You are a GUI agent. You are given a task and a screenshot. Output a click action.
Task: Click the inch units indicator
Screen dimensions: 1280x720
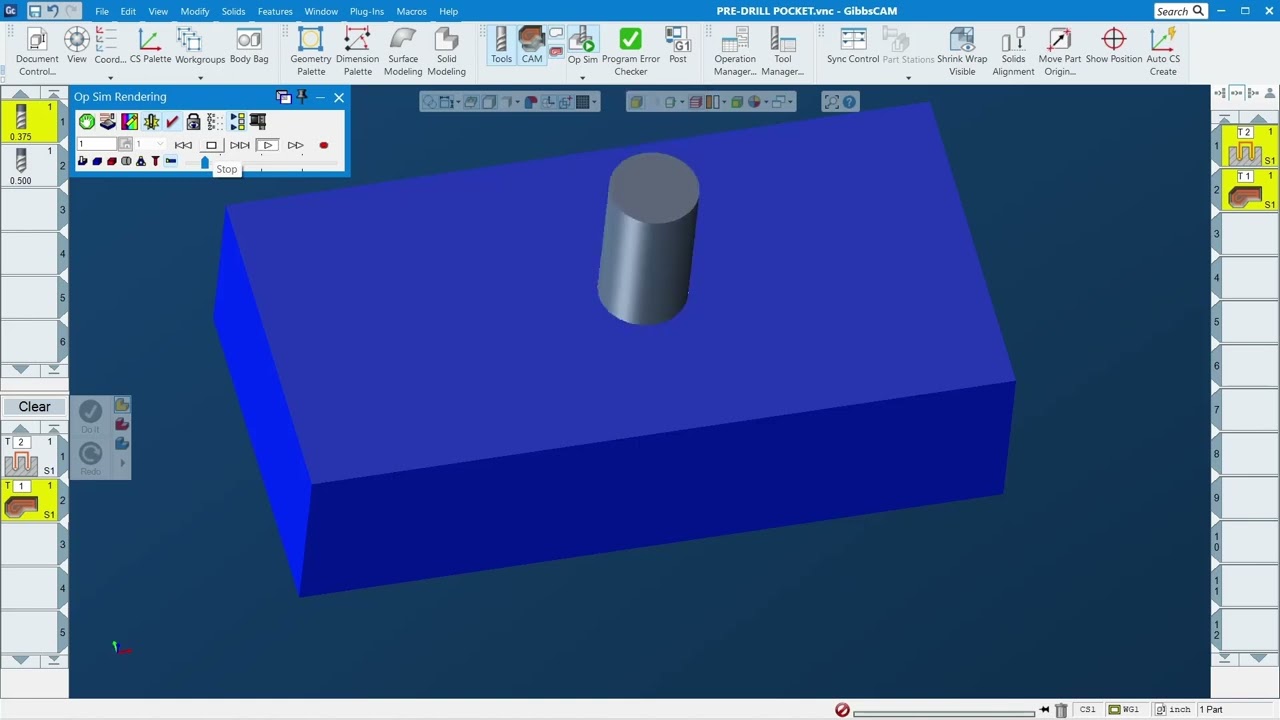(1175, 710)
